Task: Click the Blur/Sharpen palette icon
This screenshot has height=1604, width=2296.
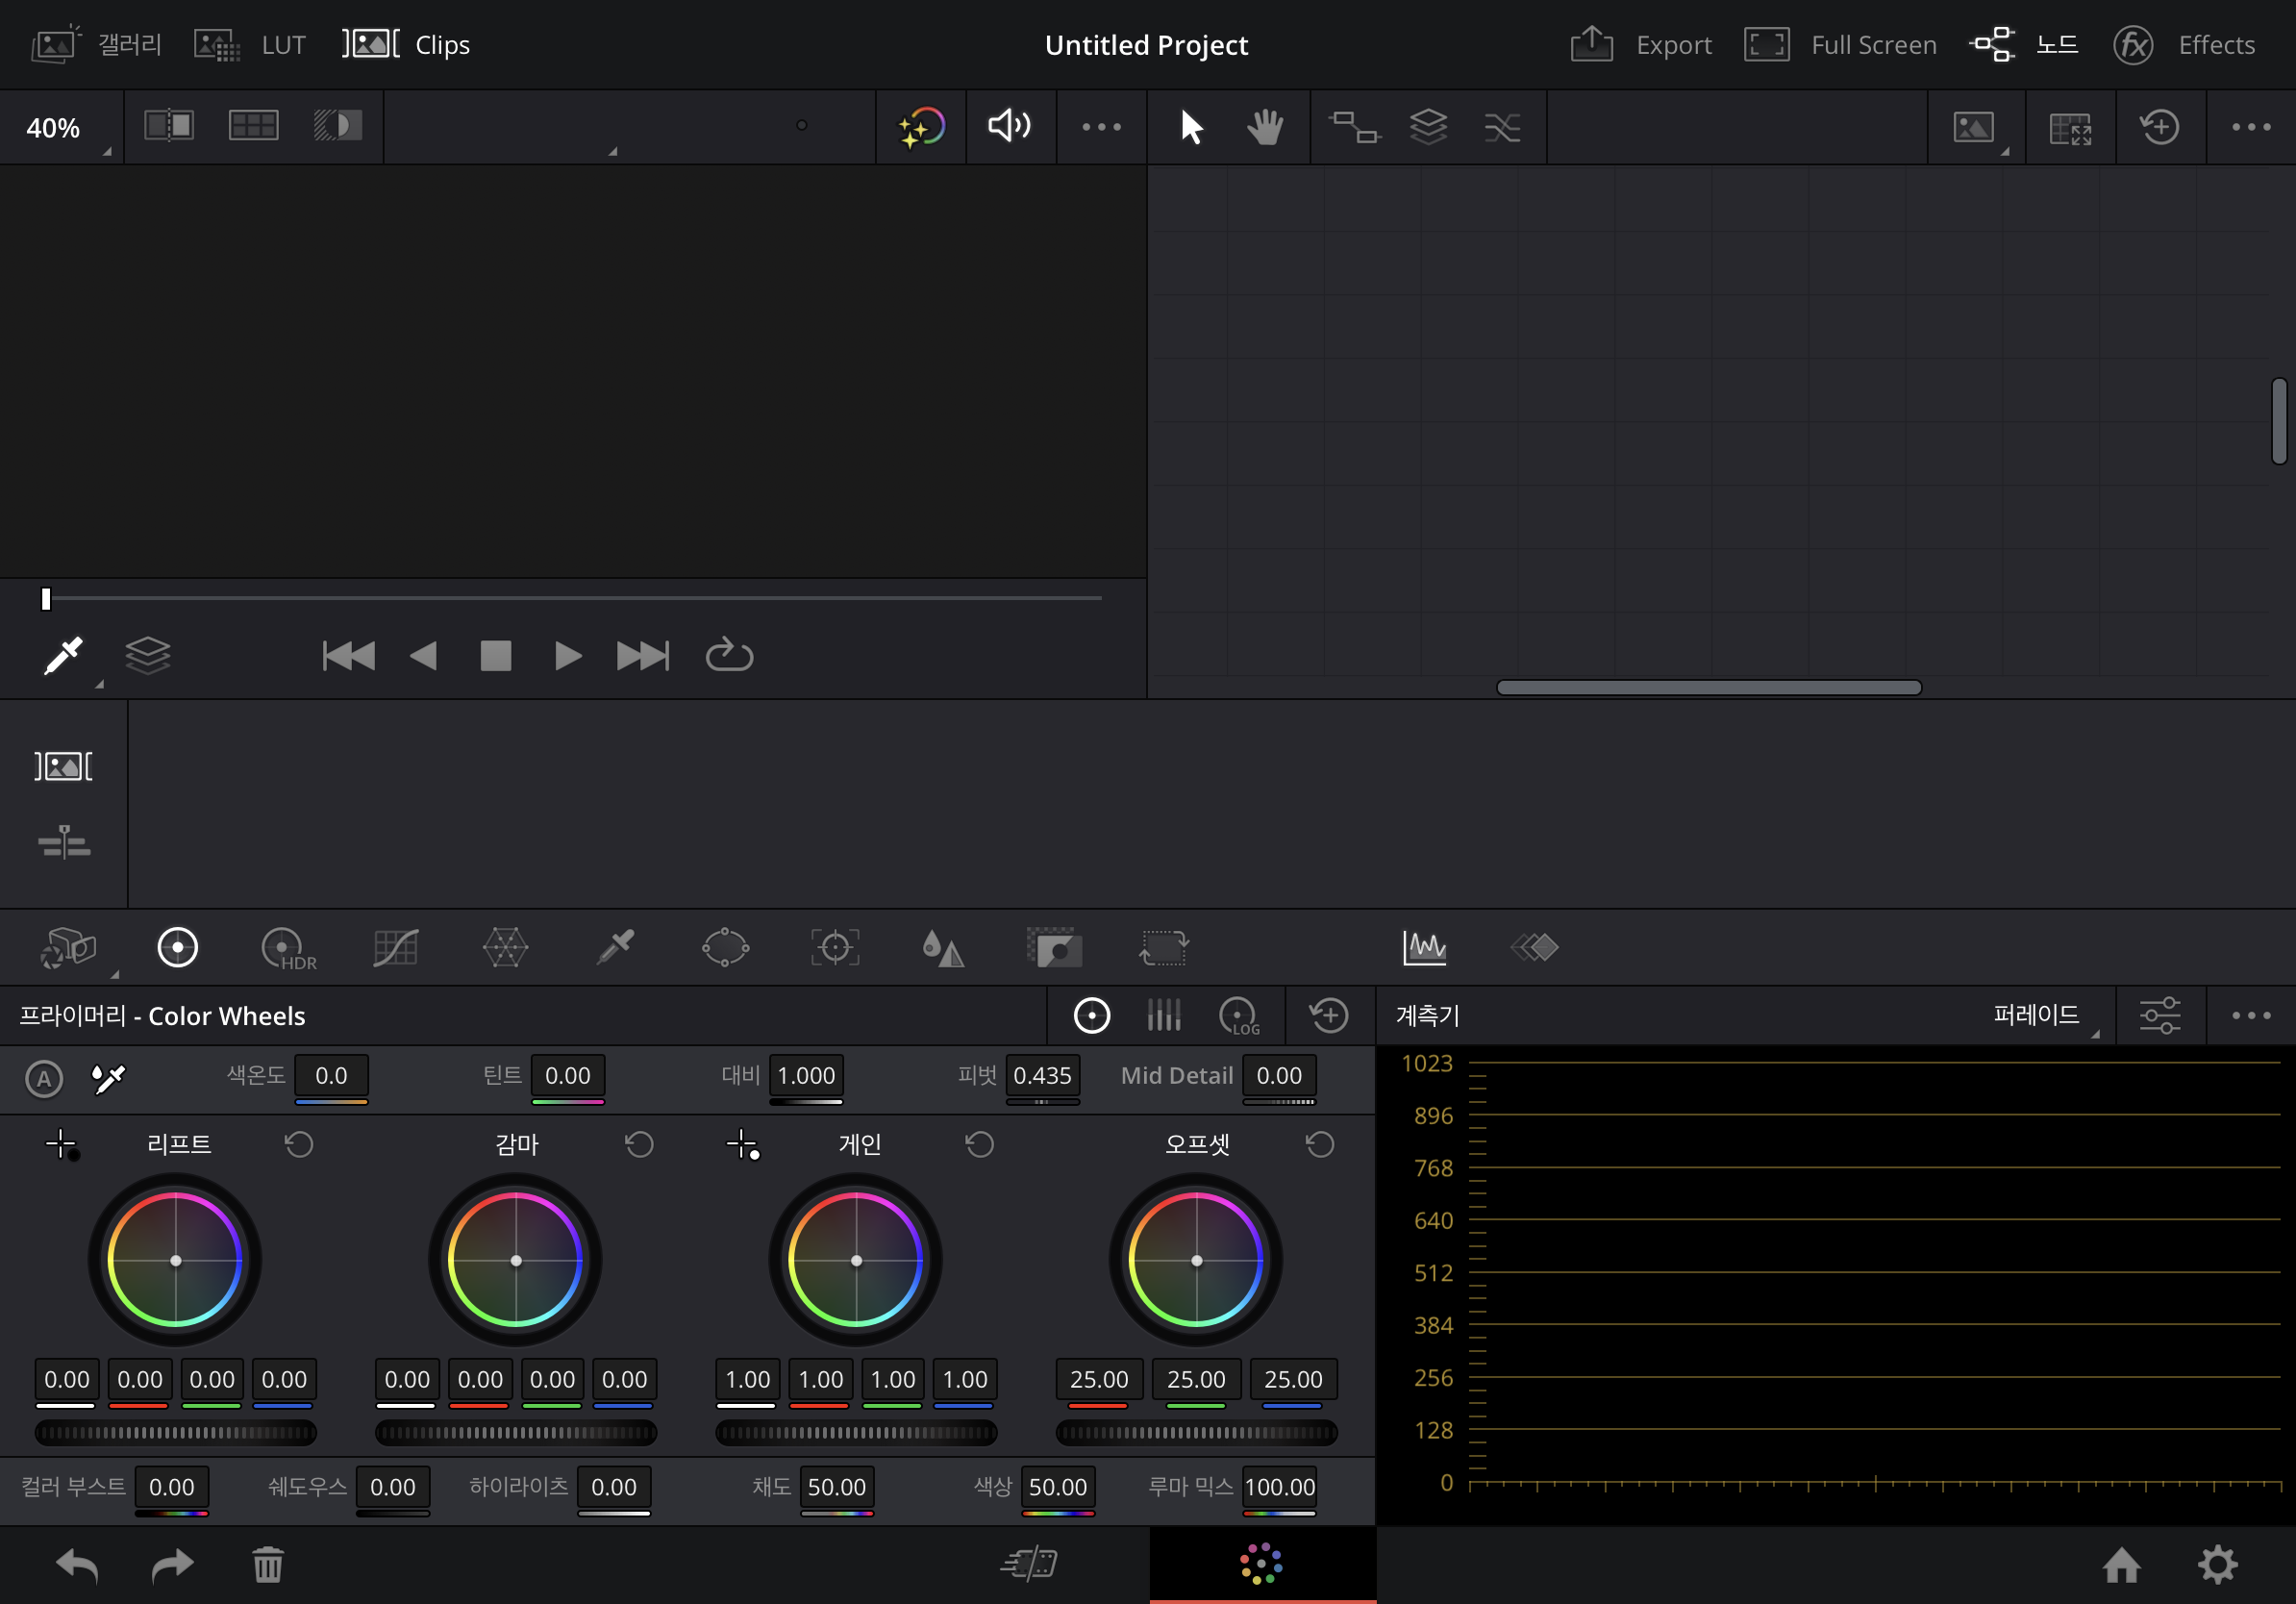Action: [x=943, y=947]
